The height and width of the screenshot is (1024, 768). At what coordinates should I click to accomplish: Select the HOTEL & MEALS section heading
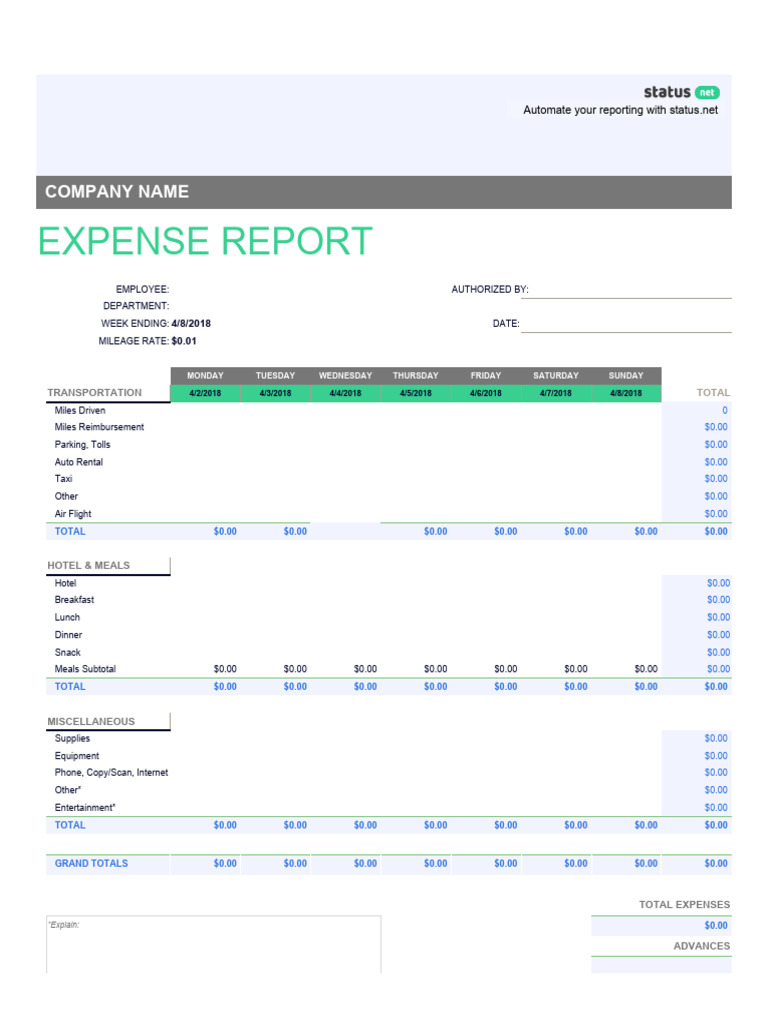pyautogui.click(x=88, y=566)
